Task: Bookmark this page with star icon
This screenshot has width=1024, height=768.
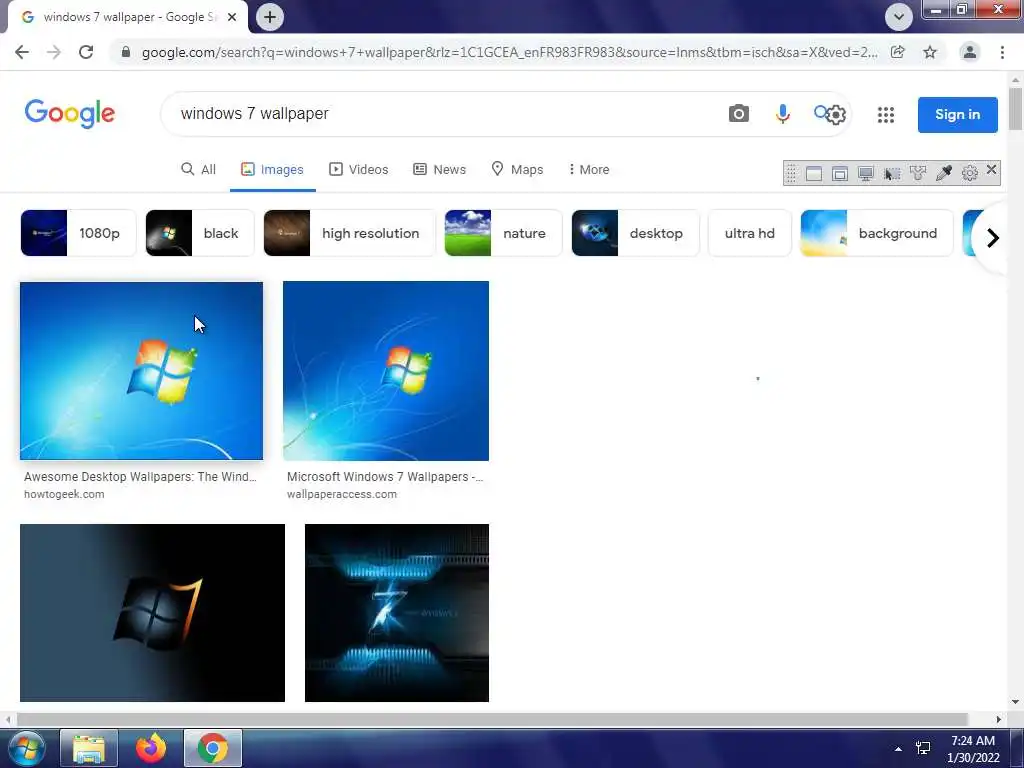Action: [930, 52]
